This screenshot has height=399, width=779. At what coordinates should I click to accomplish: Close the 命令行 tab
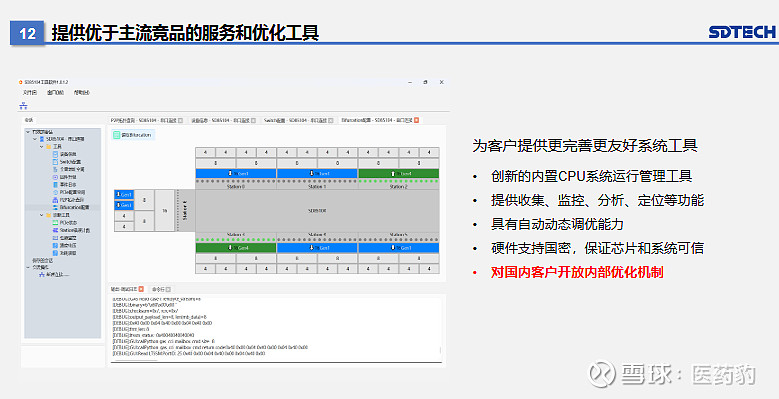click(168, 289)
